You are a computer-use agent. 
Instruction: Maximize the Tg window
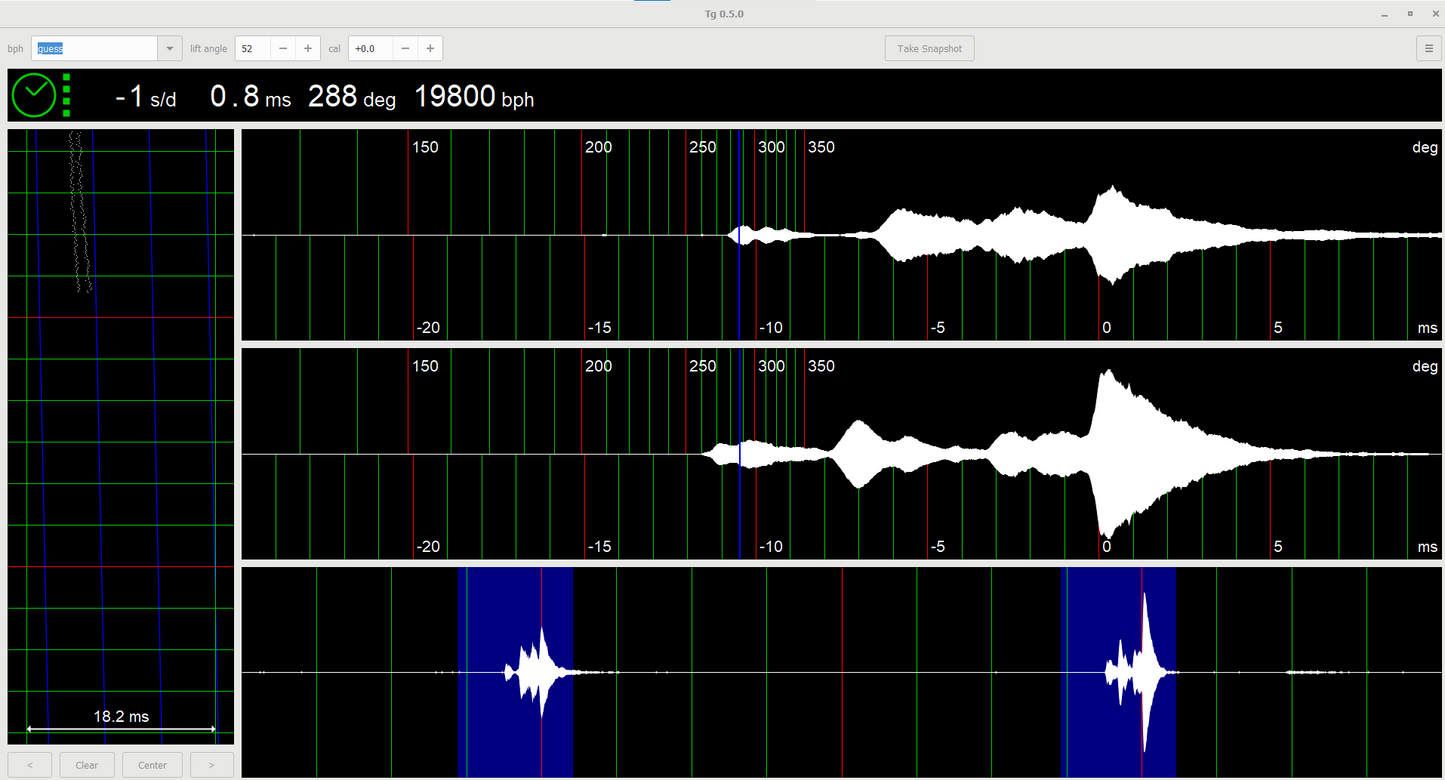(x=1410, y=14)
